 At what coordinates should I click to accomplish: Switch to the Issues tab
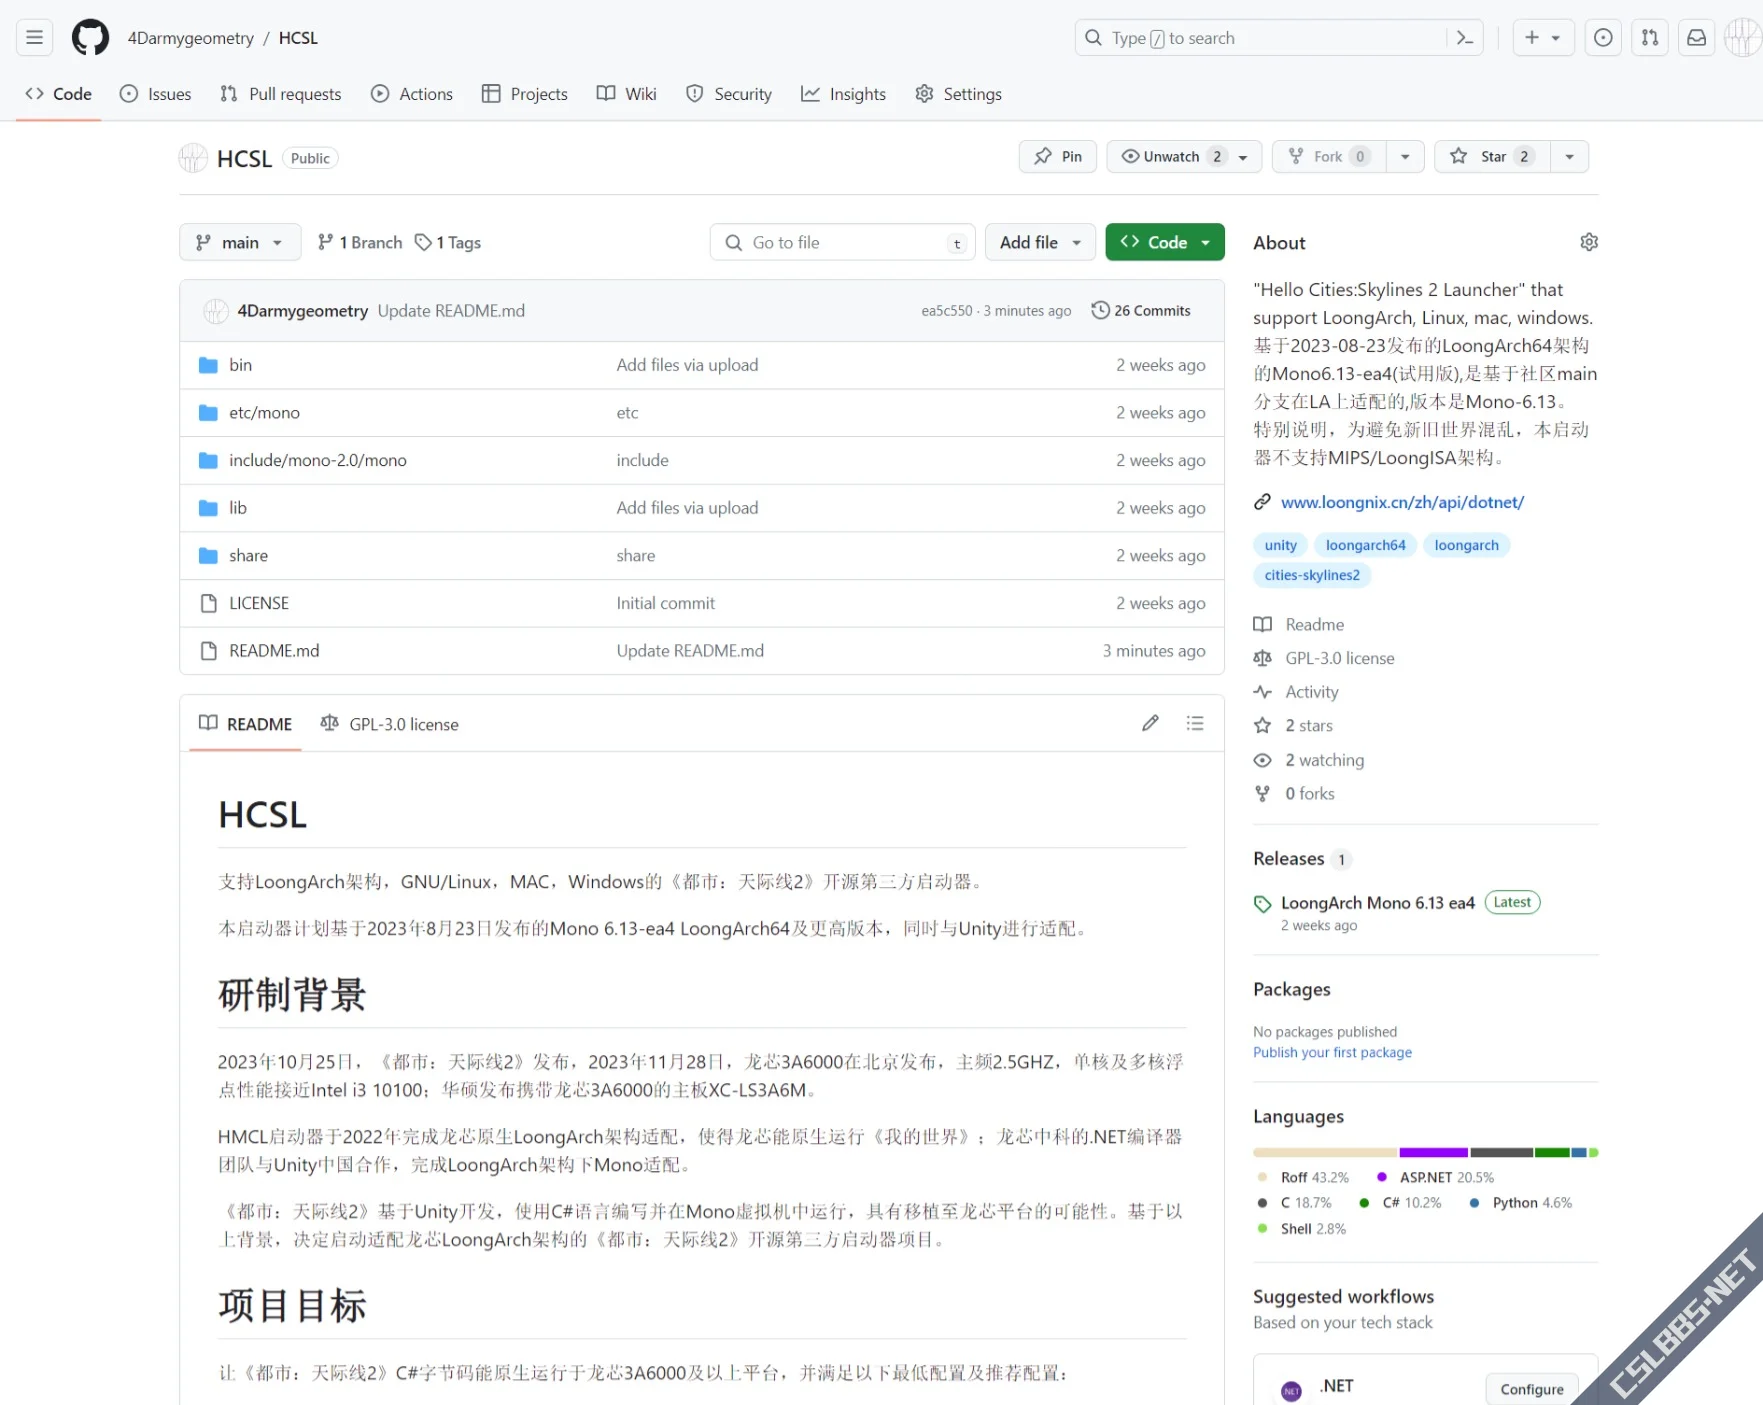pyautogui.click(x=156, y=94)
